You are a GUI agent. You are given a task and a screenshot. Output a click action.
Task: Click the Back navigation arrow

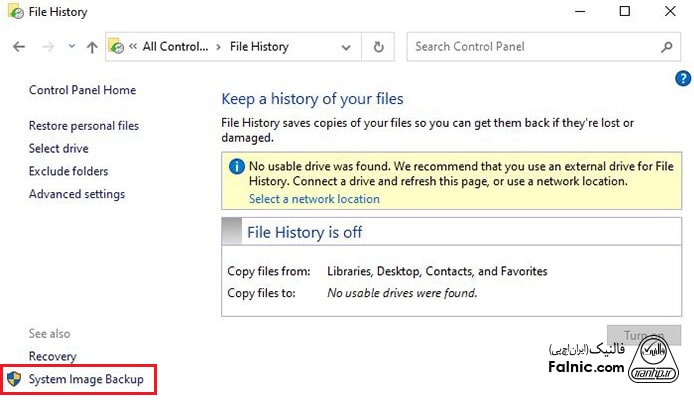click(x=18, y=47)
